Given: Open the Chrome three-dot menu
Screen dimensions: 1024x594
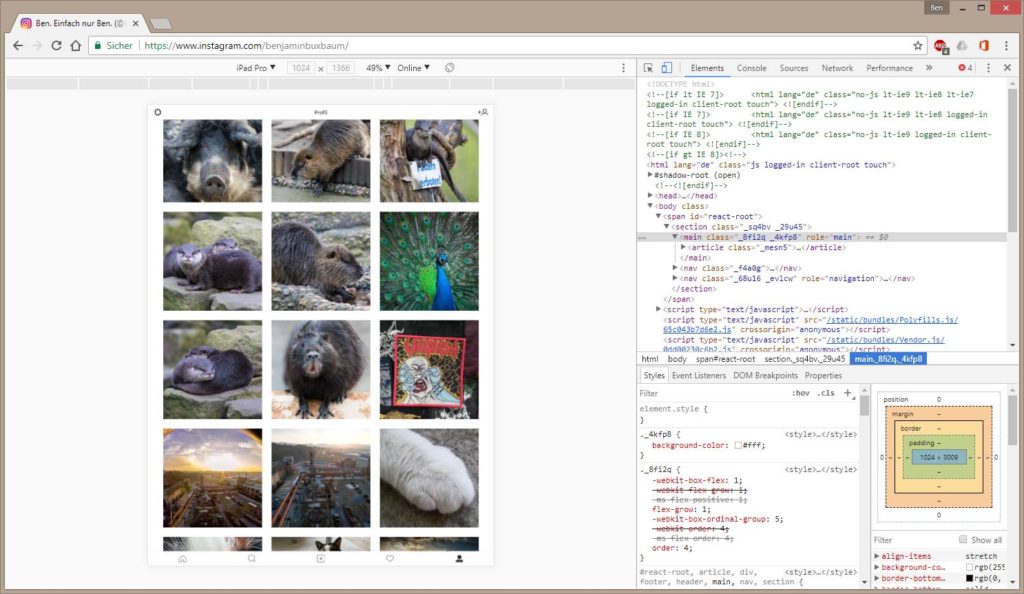Looking at the screenshot, I should [1006, 46].
